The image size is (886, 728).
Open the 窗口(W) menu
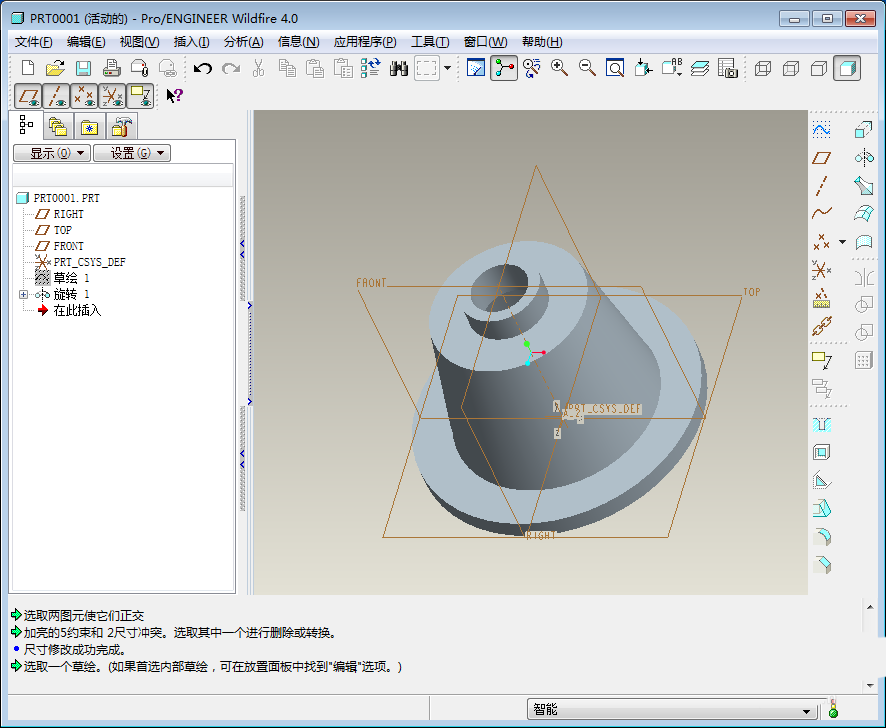(x=485, y=42)
